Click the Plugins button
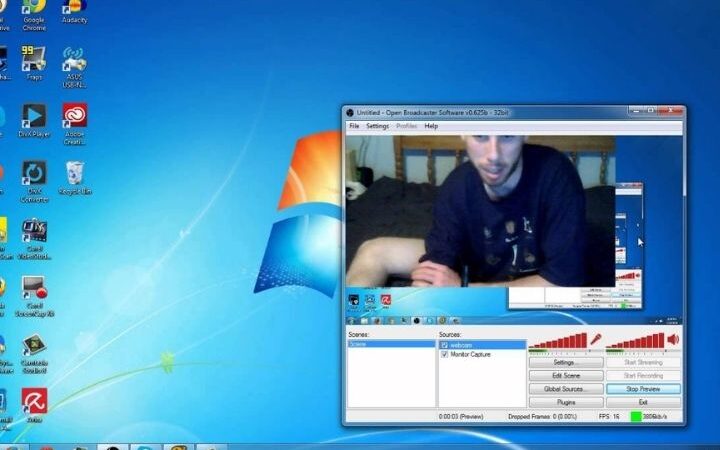This screenshot has height=450, width=720. (x=566, y=402)
